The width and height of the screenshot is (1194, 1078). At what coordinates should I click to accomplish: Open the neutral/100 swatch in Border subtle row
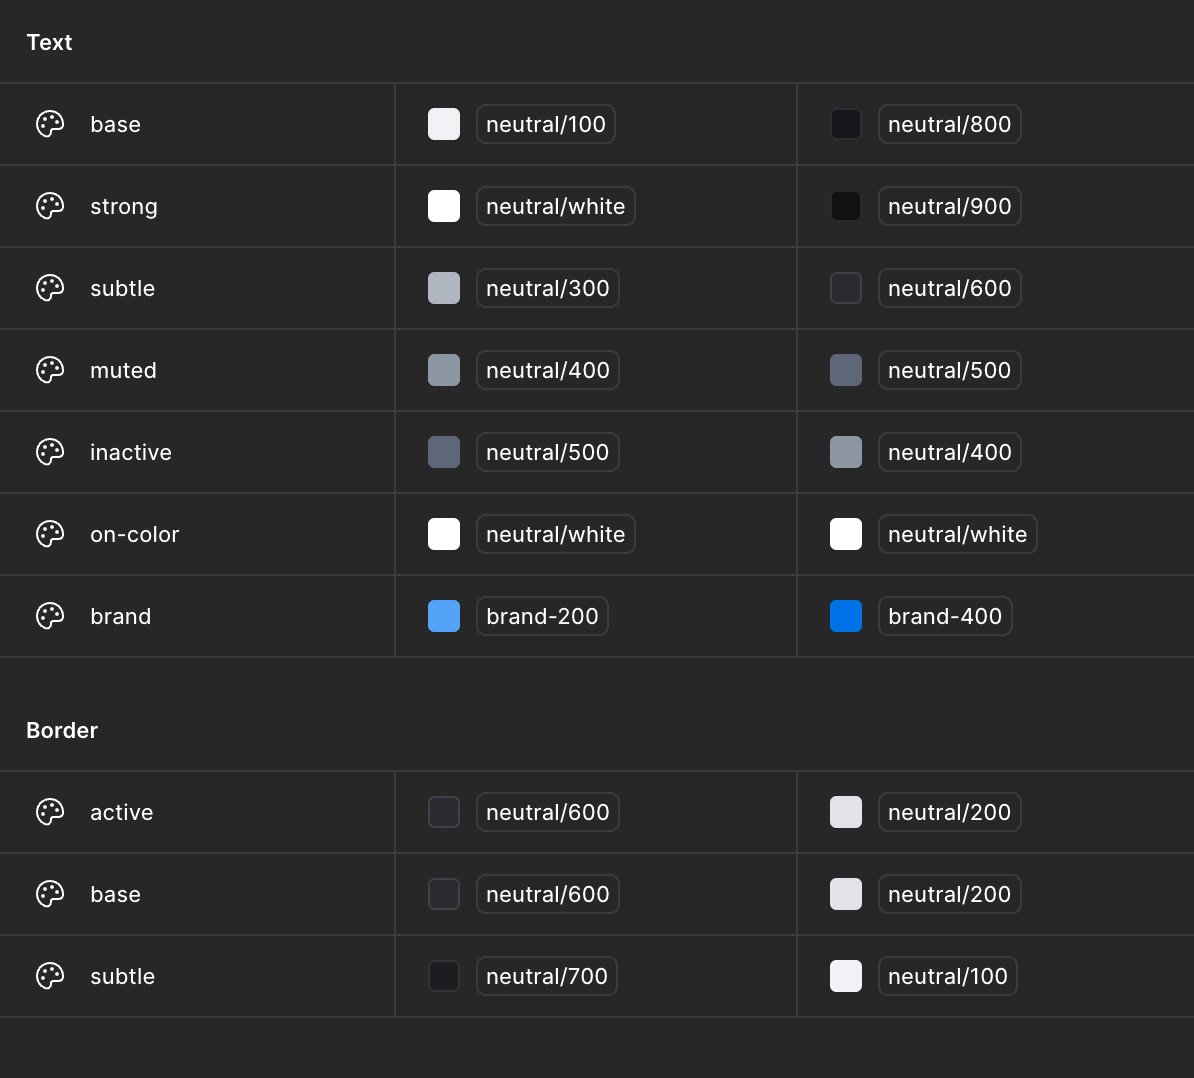click(x=846, y=976)
